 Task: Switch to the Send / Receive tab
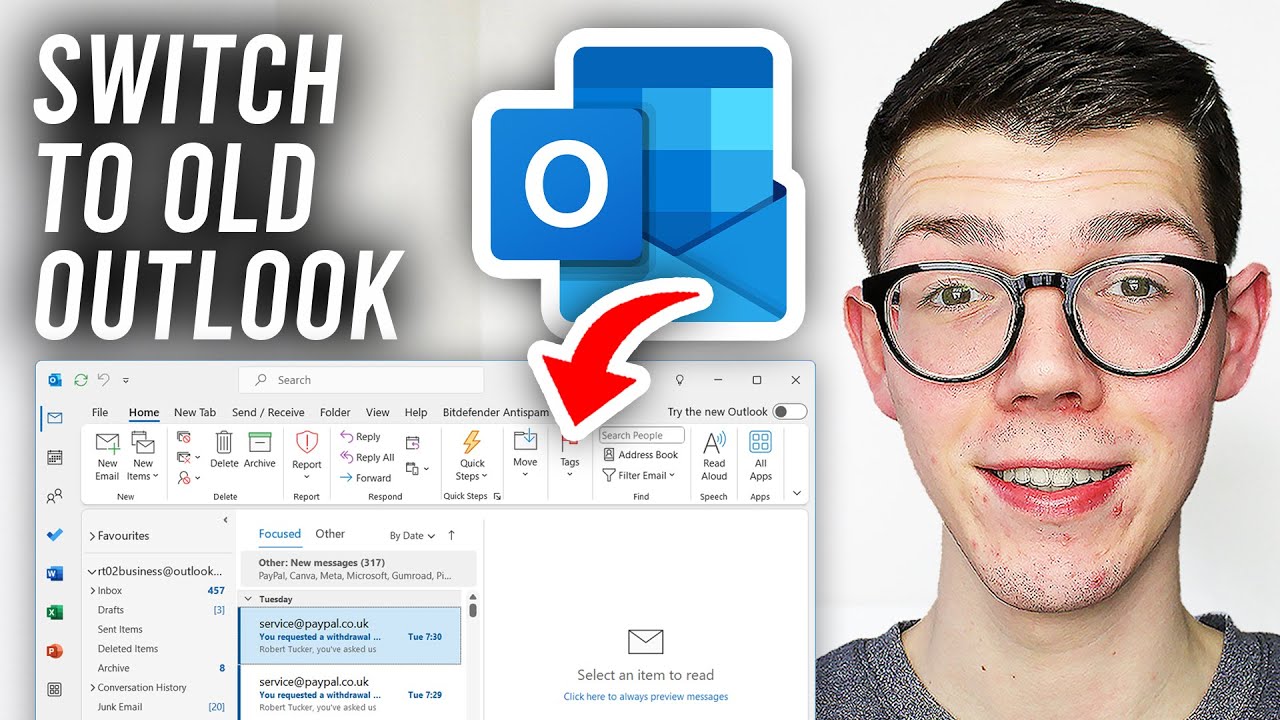click(x=268, y=412)
